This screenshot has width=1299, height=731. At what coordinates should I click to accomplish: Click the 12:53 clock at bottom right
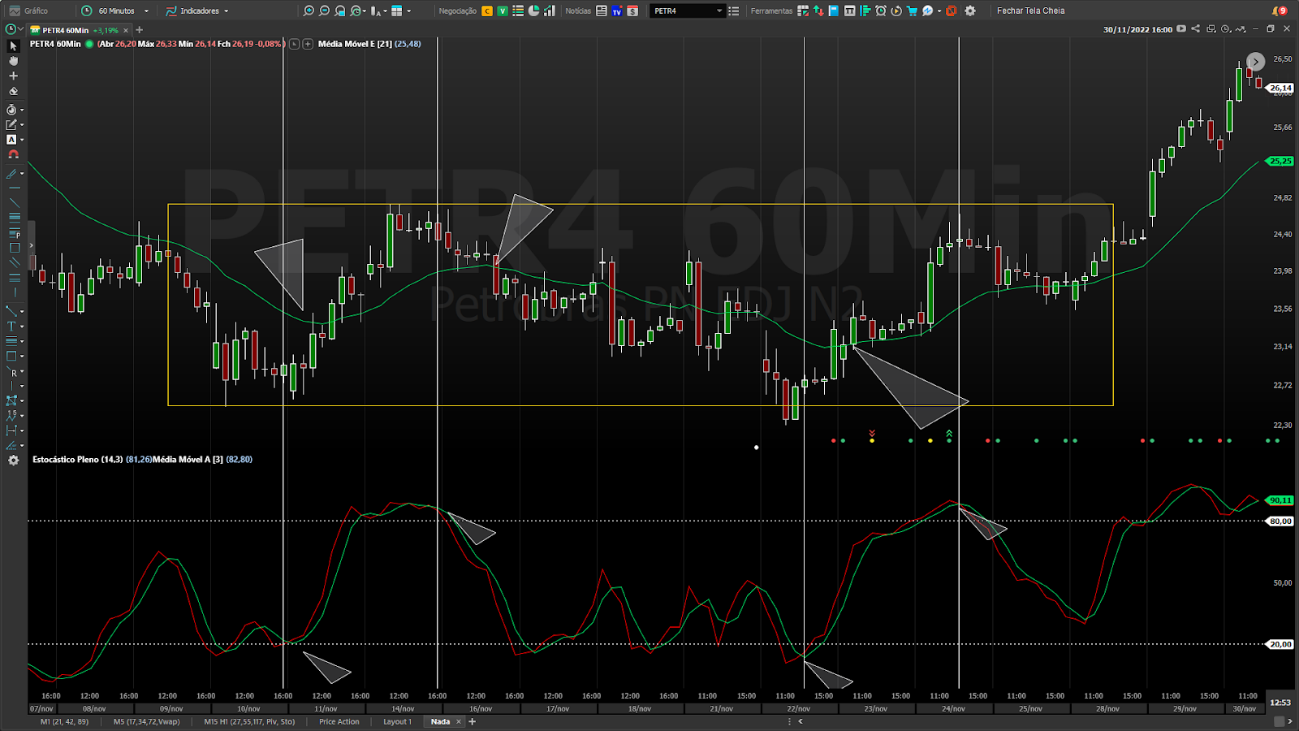pos(1281,702)
